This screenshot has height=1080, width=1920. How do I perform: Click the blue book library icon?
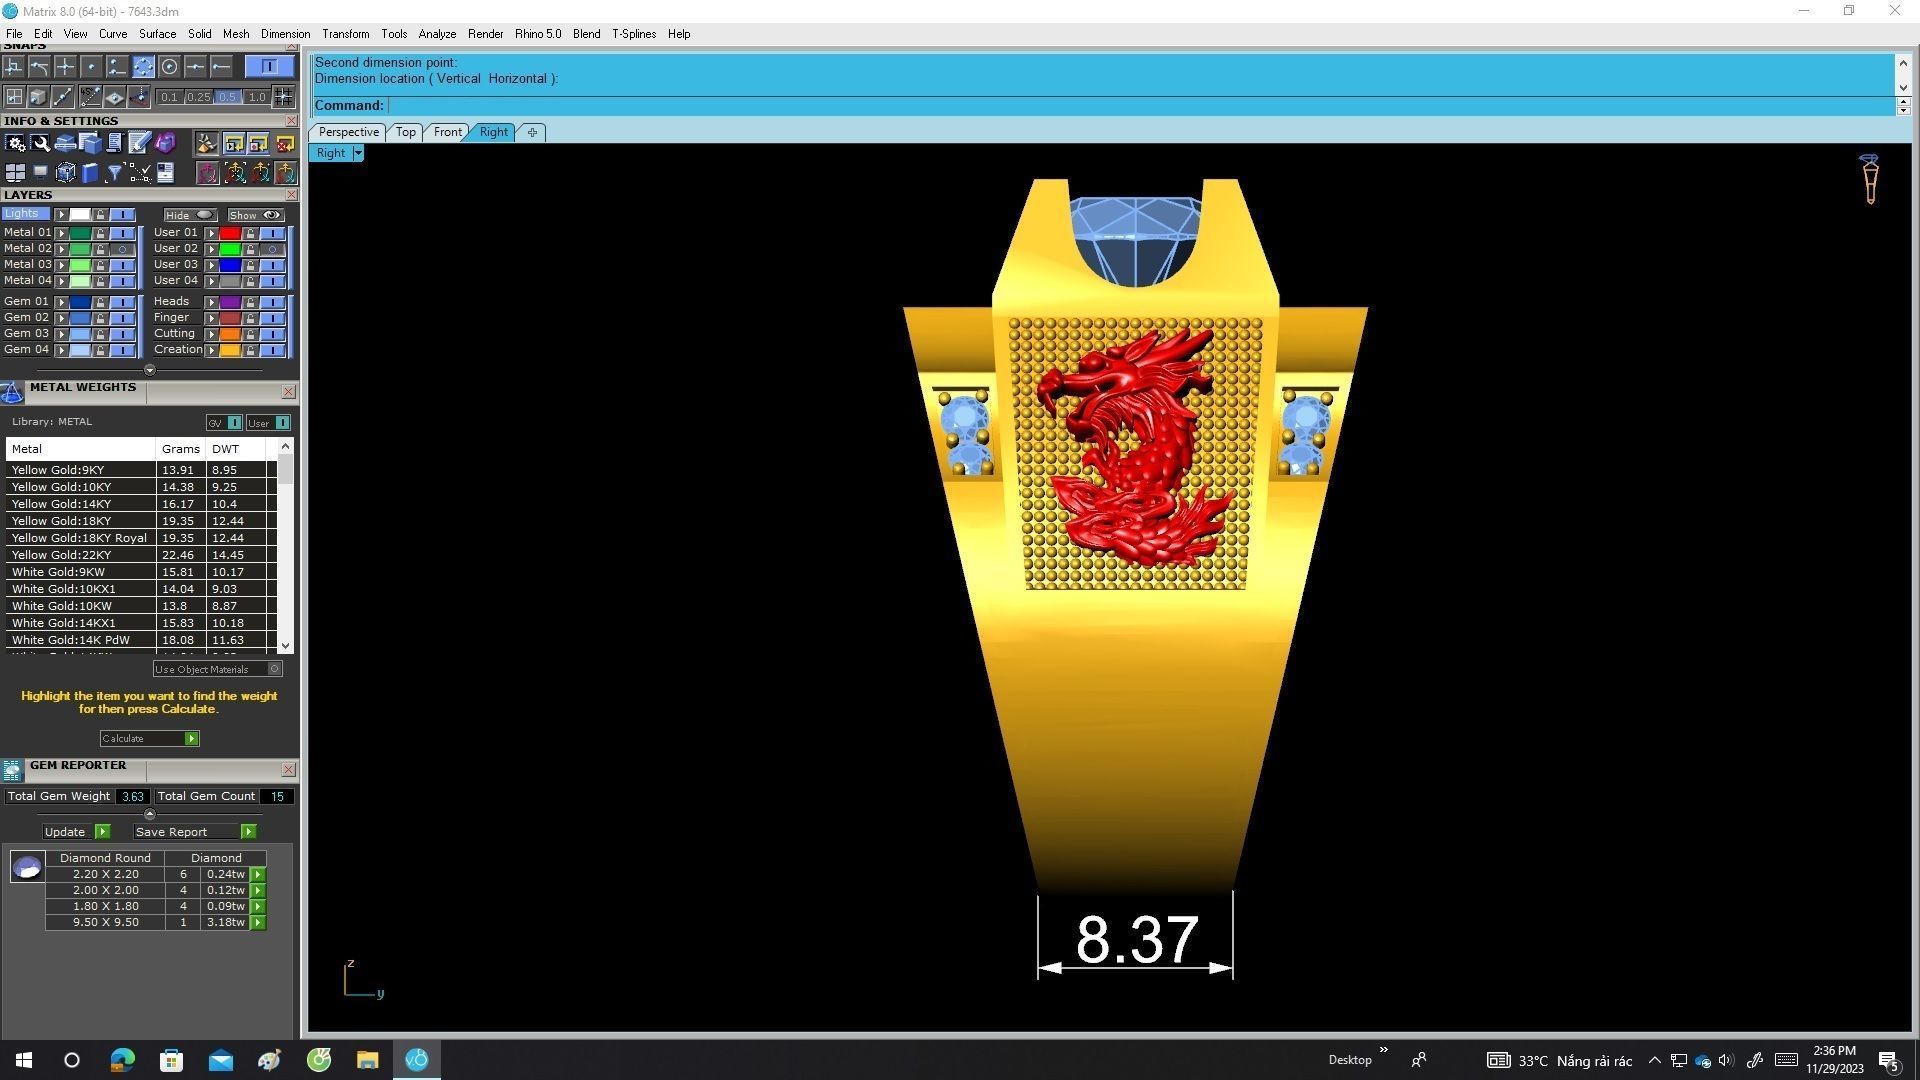pyautogui.click(x=90, y=173)
